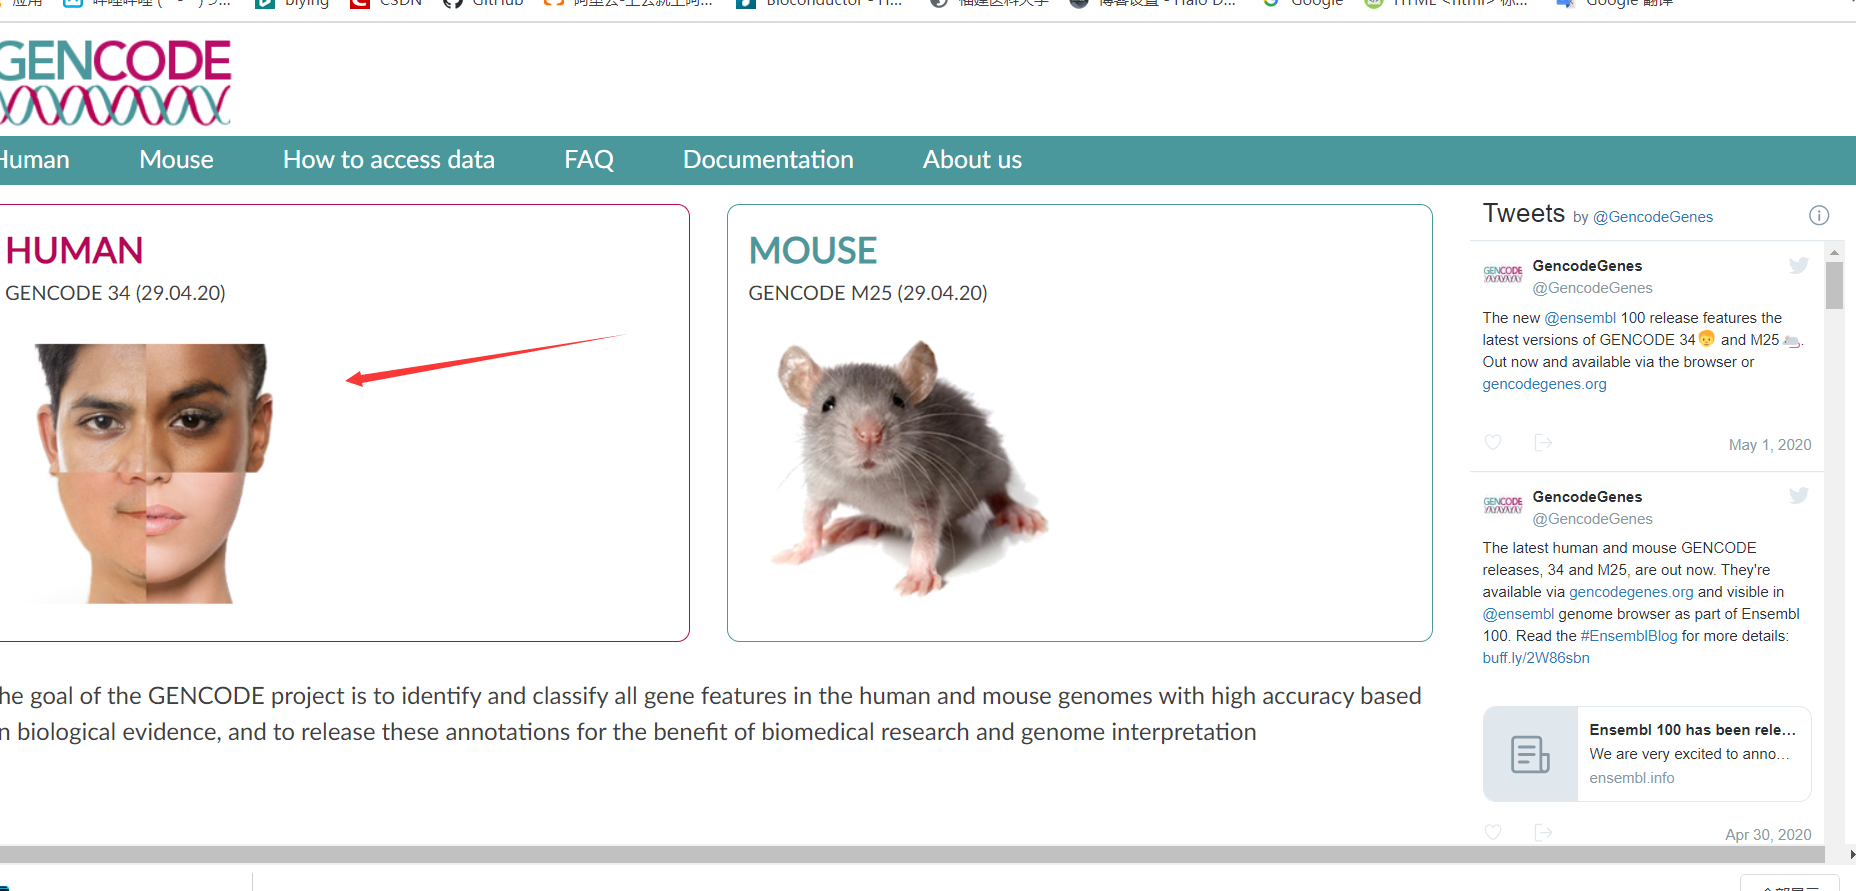Open the @GencodeGenes link beside Tweets
The image size is (1856, 891).
(x=1652, y=217)
